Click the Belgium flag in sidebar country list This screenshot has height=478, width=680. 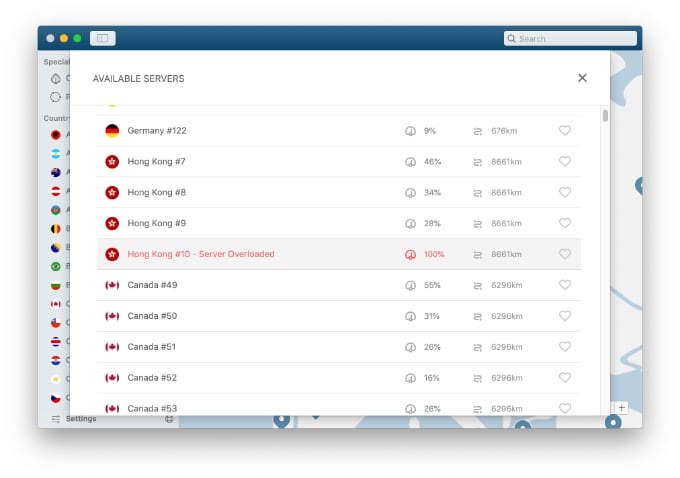(56, 229)
